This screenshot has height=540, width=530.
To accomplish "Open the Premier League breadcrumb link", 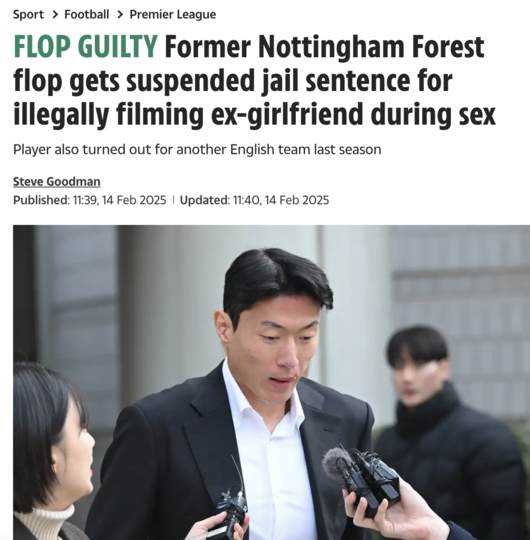I will [173, 14].
